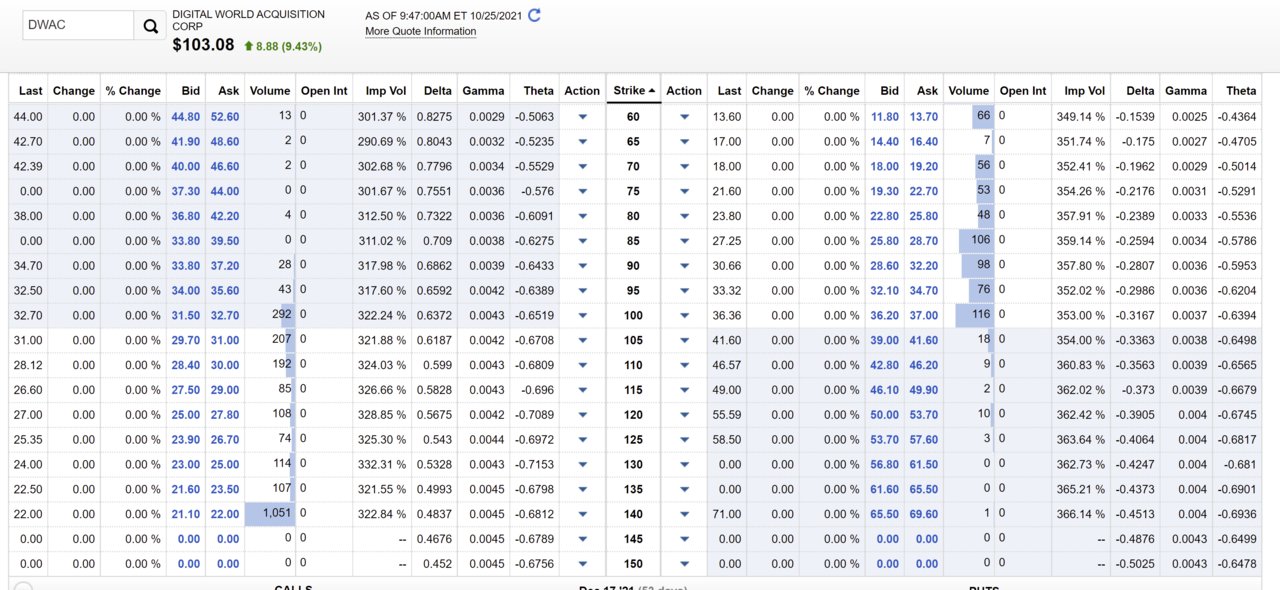Select call delta 0.8275
The height and width of the screenshot is (590, 1280).
[x=433, y=117]
